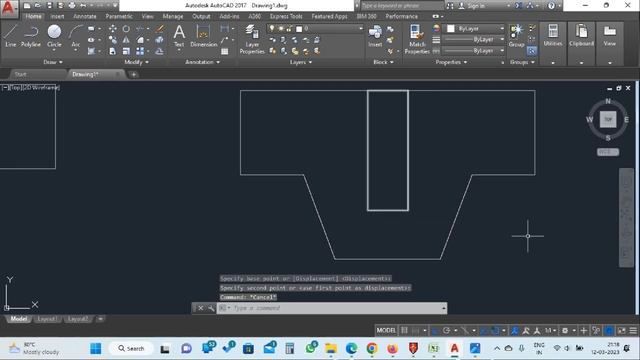The width and height of the screenshot is (640, 360).
Task: Open the AutoCAD application menu button
Action: pyautogui.click(x=8, y=8)
